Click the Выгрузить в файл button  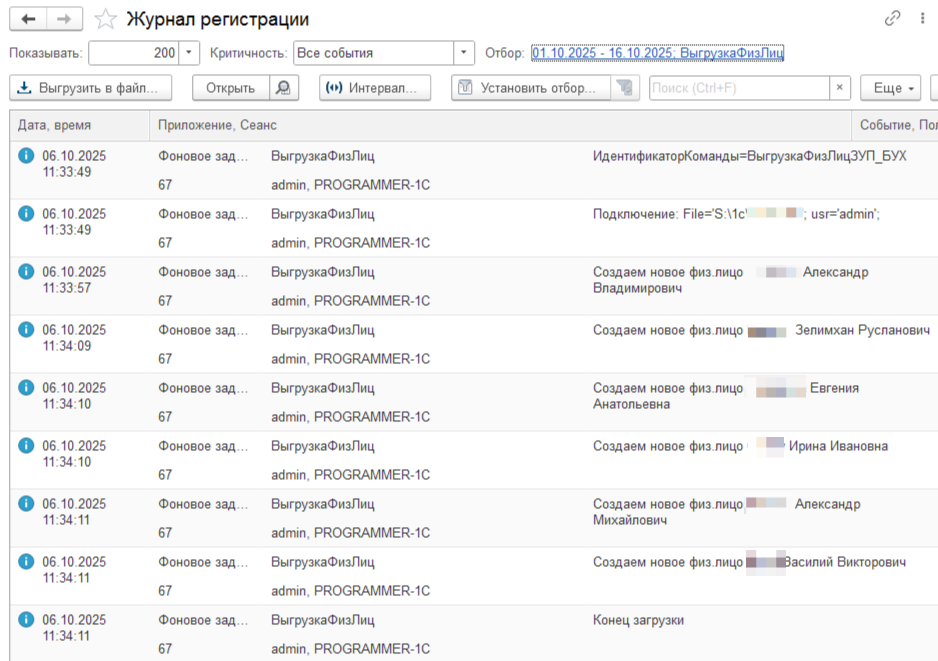pos(91,88)
